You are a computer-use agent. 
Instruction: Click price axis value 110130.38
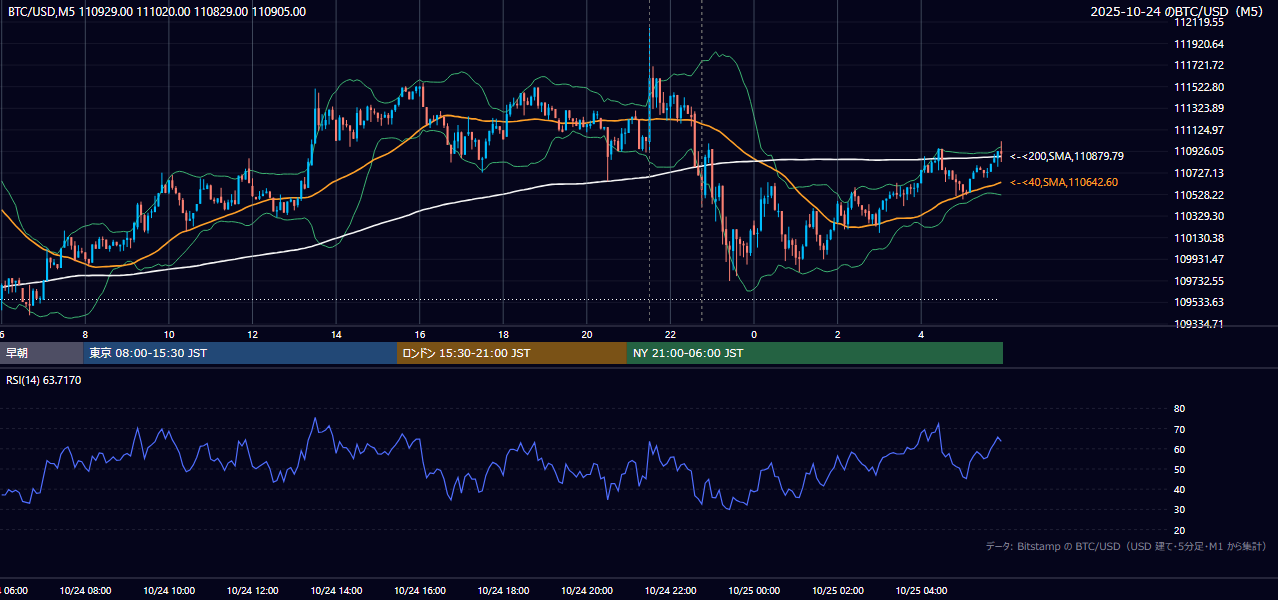[x=1198, y=238]
